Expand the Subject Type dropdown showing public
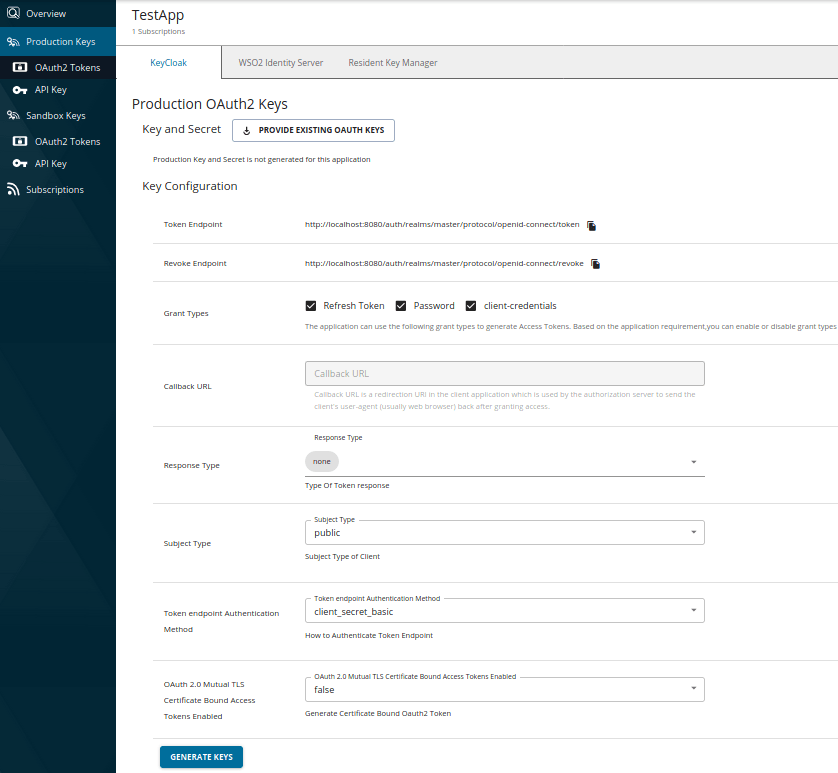The height and width of the screenshot is (773, 838). coord(694,532)
